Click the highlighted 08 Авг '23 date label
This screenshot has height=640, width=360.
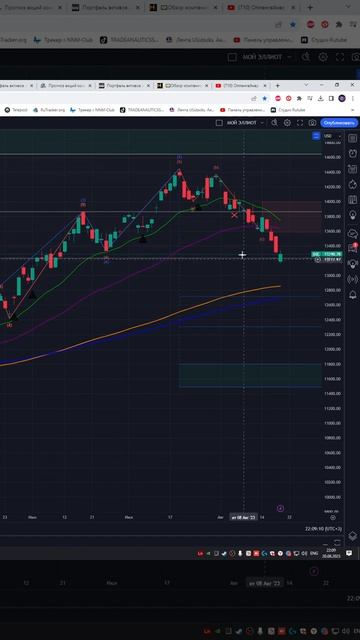(243, 517)
